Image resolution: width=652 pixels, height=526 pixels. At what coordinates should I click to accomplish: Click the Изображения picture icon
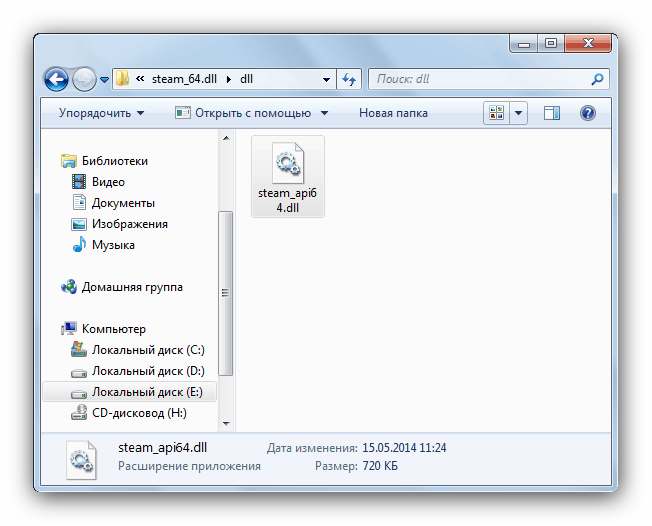coord(79,224)
